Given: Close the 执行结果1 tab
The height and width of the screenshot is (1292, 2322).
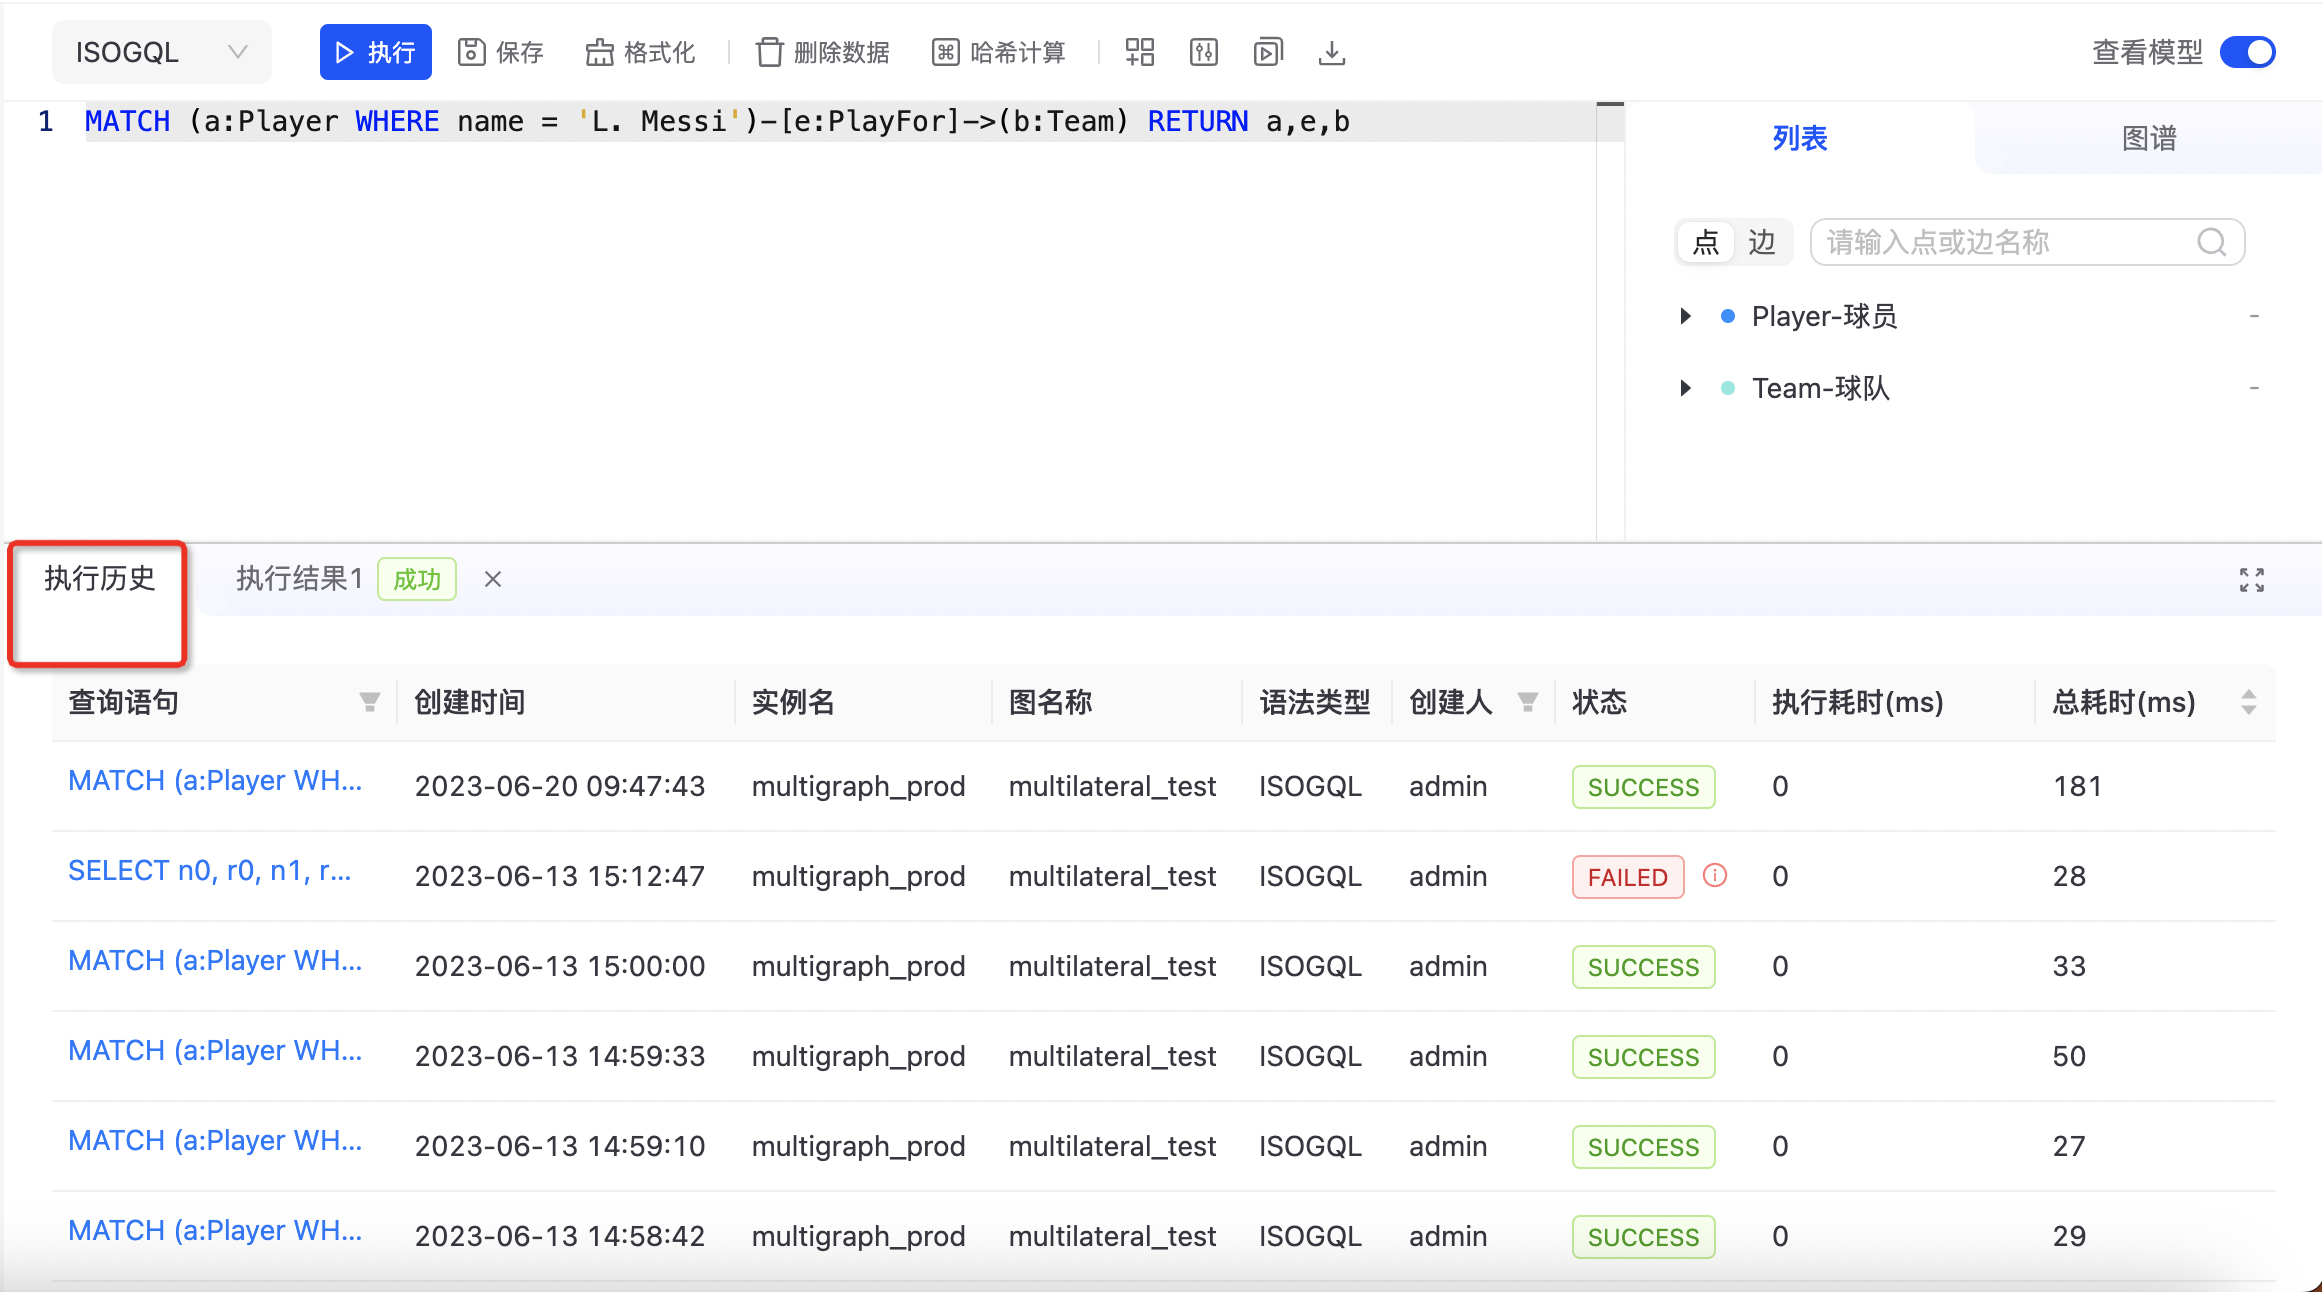Looking at the screenshot, I should click(493, 579).
